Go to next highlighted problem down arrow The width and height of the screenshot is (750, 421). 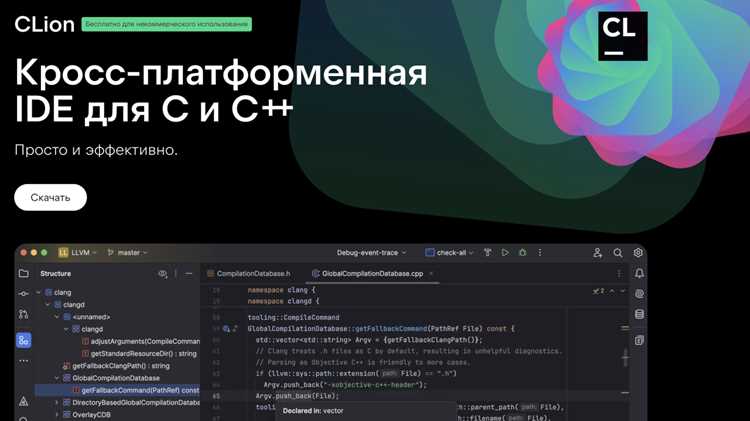point(622,291)
